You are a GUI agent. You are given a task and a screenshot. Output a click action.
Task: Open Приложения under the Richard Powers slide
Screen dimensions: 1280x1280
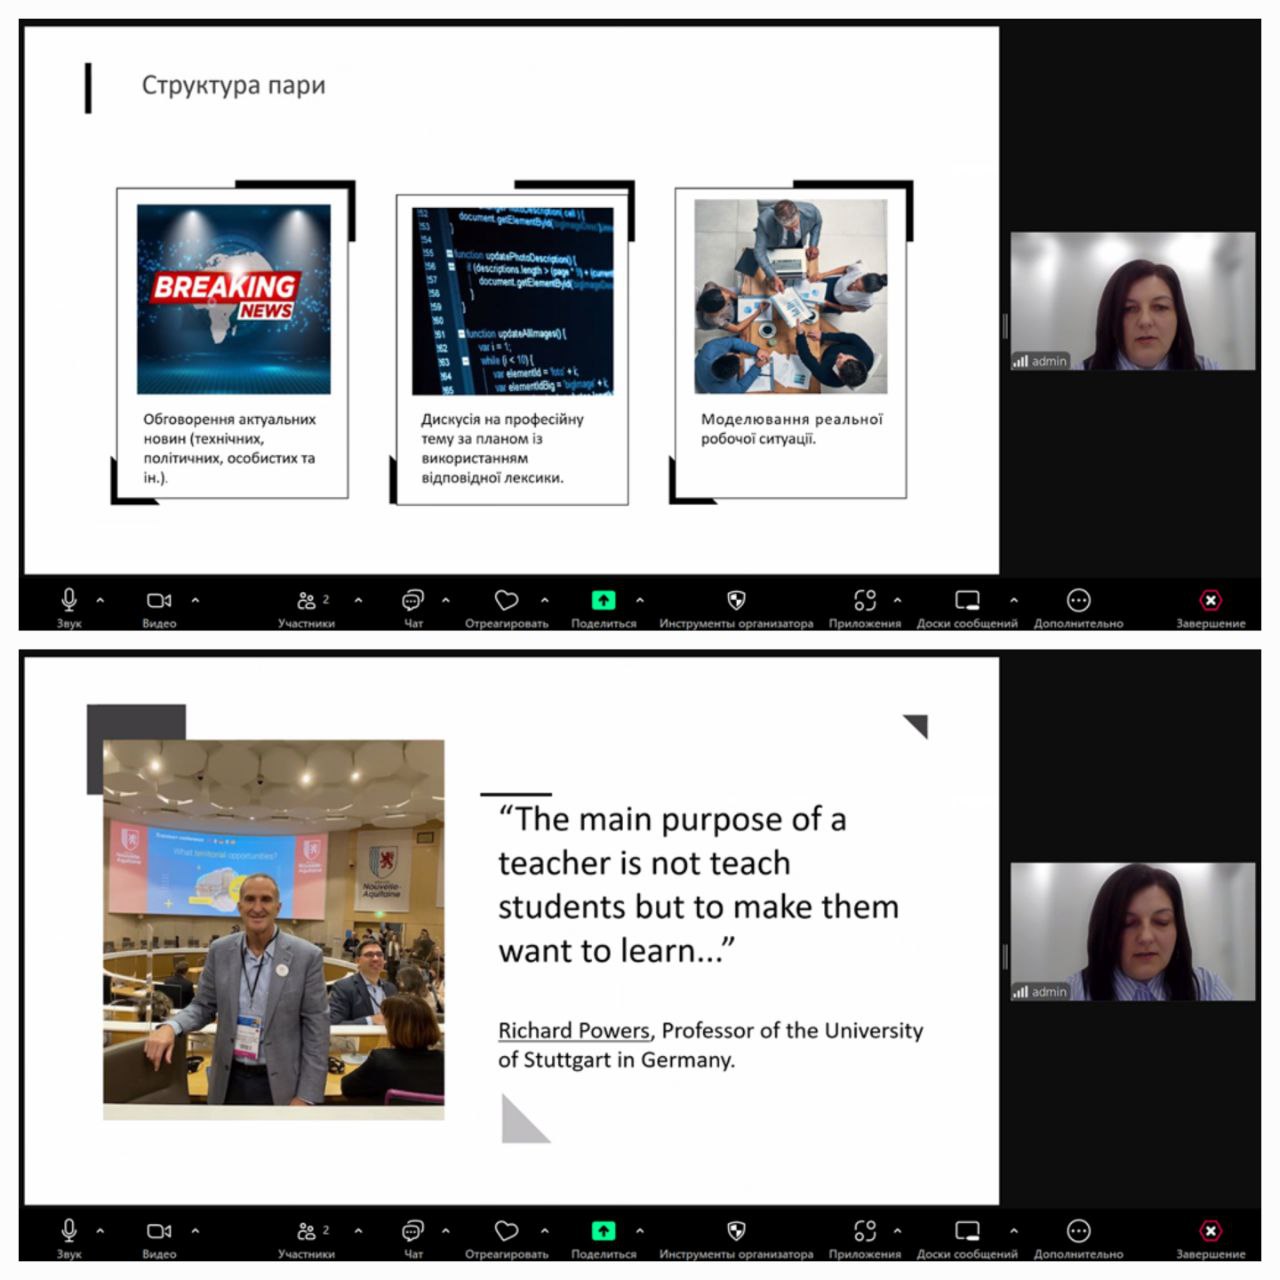(865, 1238)
